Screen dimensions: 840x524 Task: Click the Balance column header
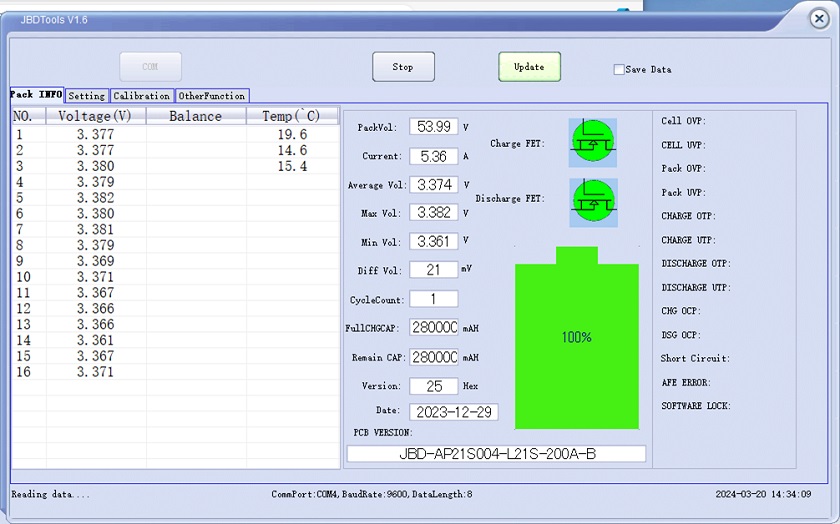tap(196, 116)
